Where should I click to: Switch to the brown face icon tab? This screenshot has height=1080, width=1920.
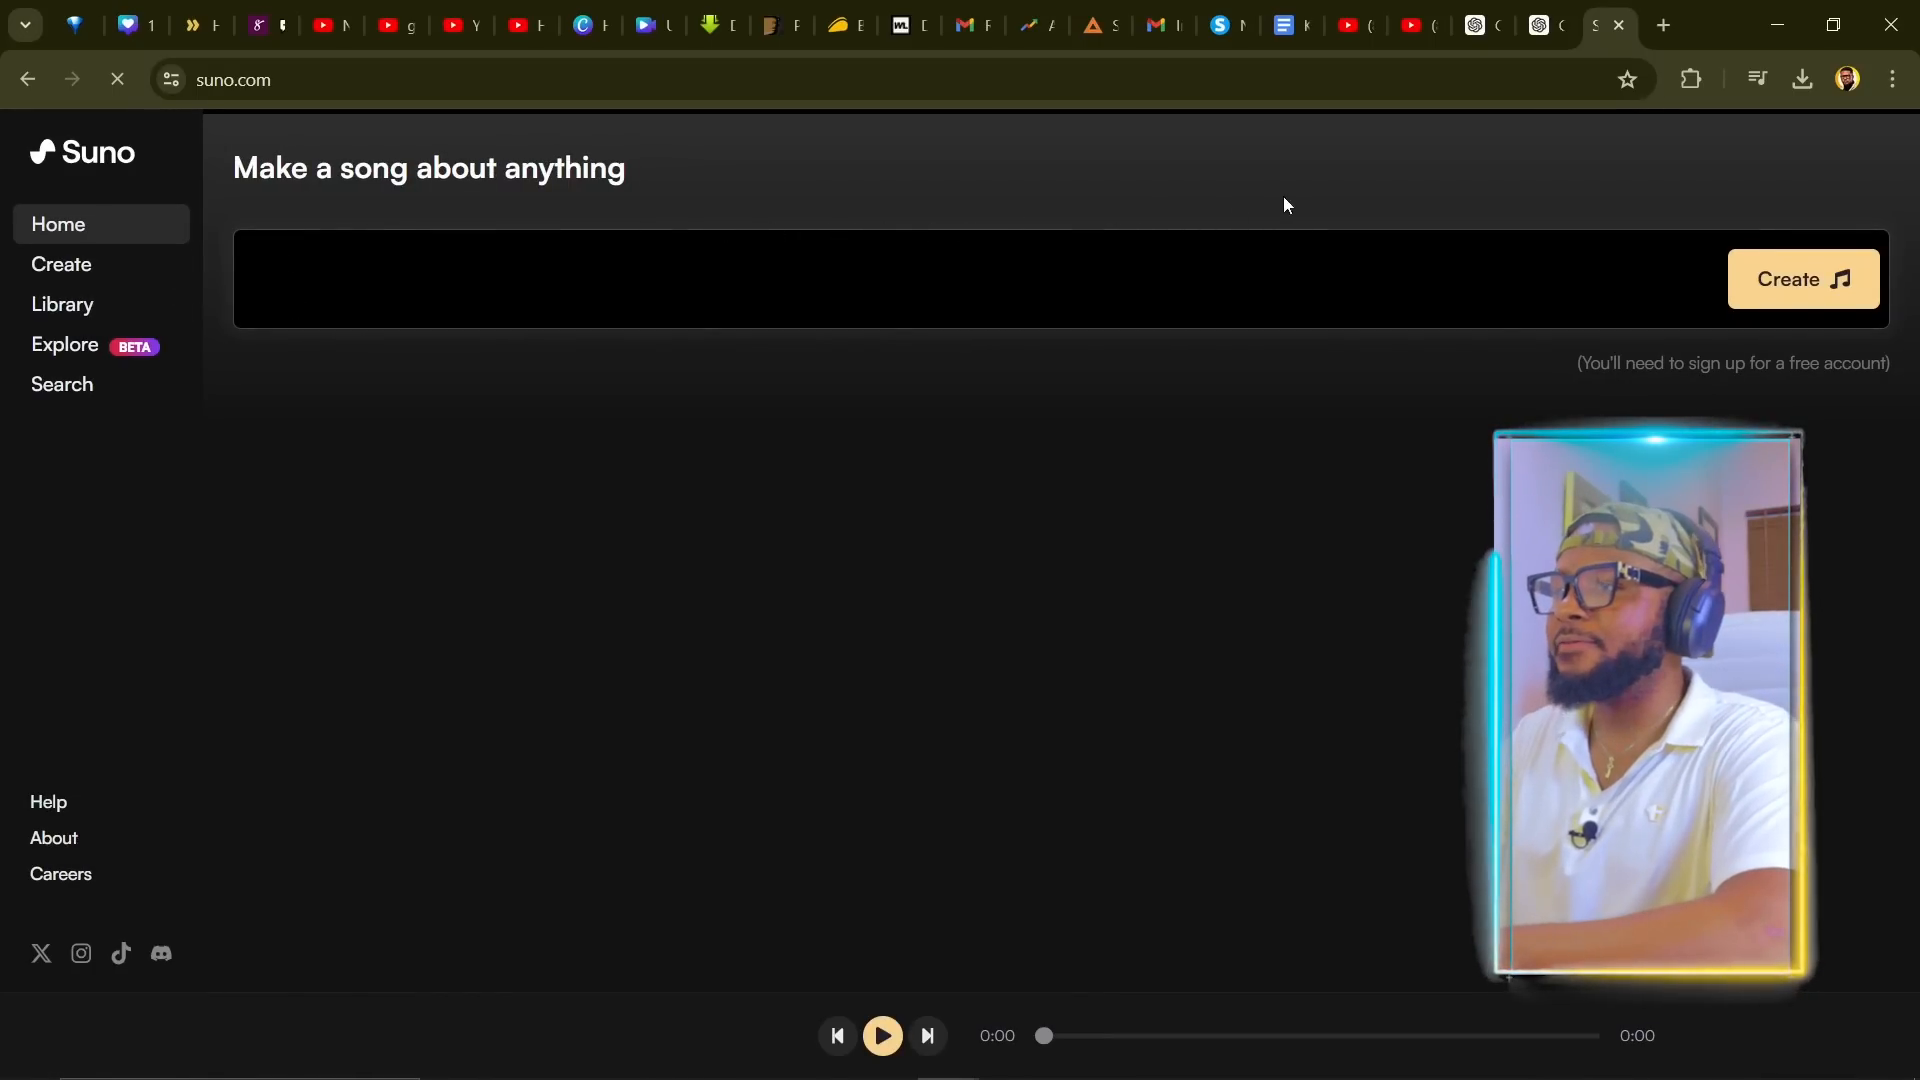[782, 25]
